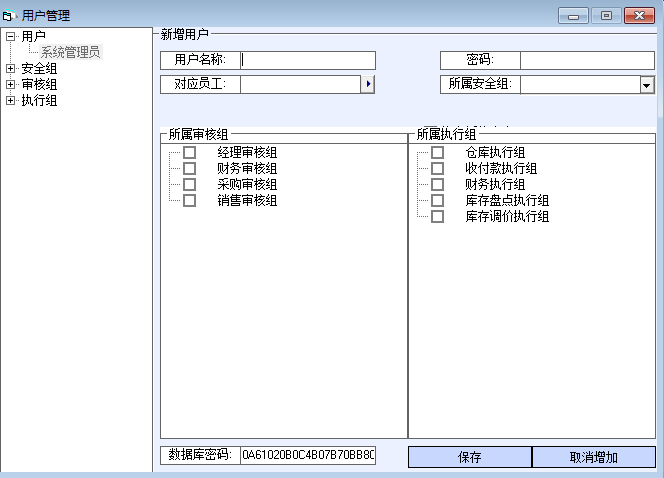Check the 销售审核组 checkbox

(x=189, y=201)
